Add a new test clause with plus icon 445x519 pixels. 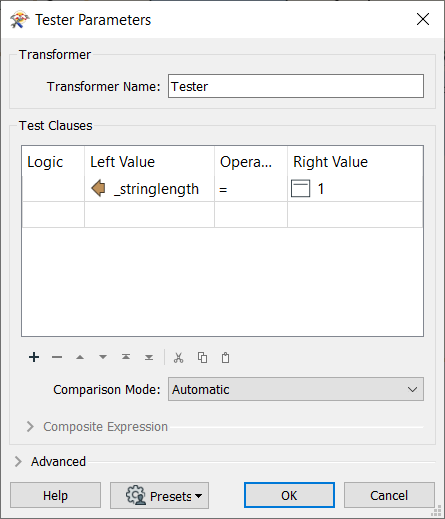[x=34, y=357]
